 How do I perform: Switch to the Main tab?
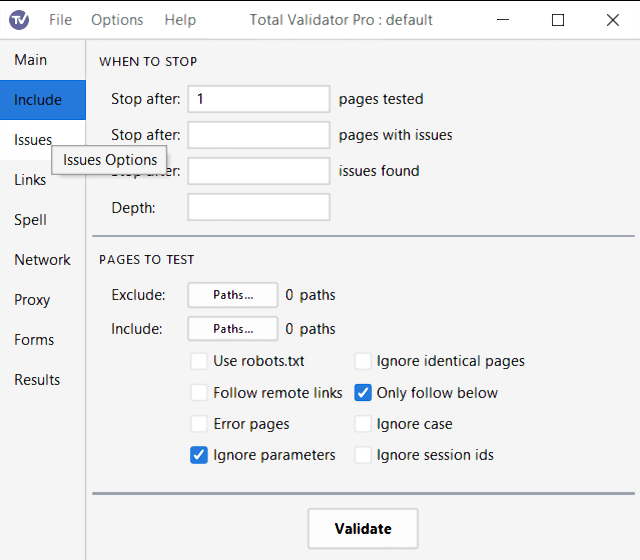(30, 60)
